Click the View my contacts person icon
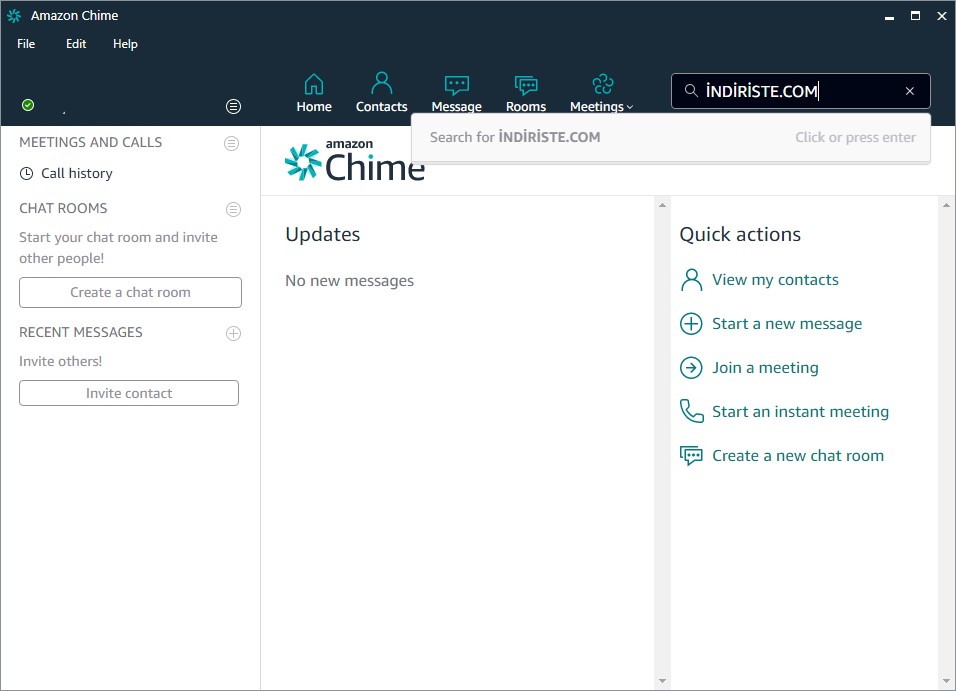 click(x=691, y=280)
